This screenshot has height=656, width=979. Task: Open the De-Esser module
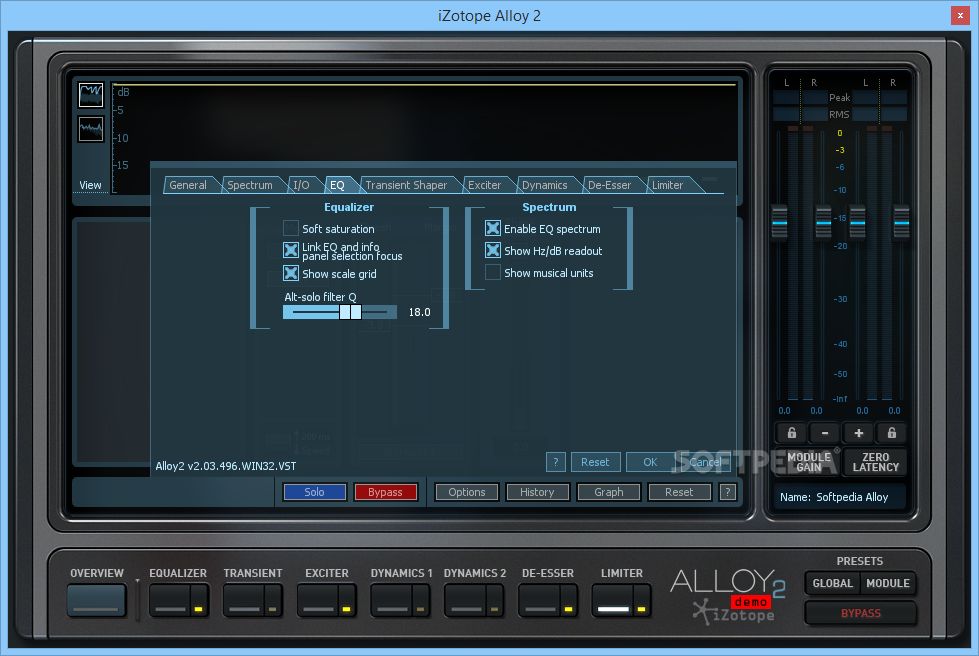pos(539,601)
